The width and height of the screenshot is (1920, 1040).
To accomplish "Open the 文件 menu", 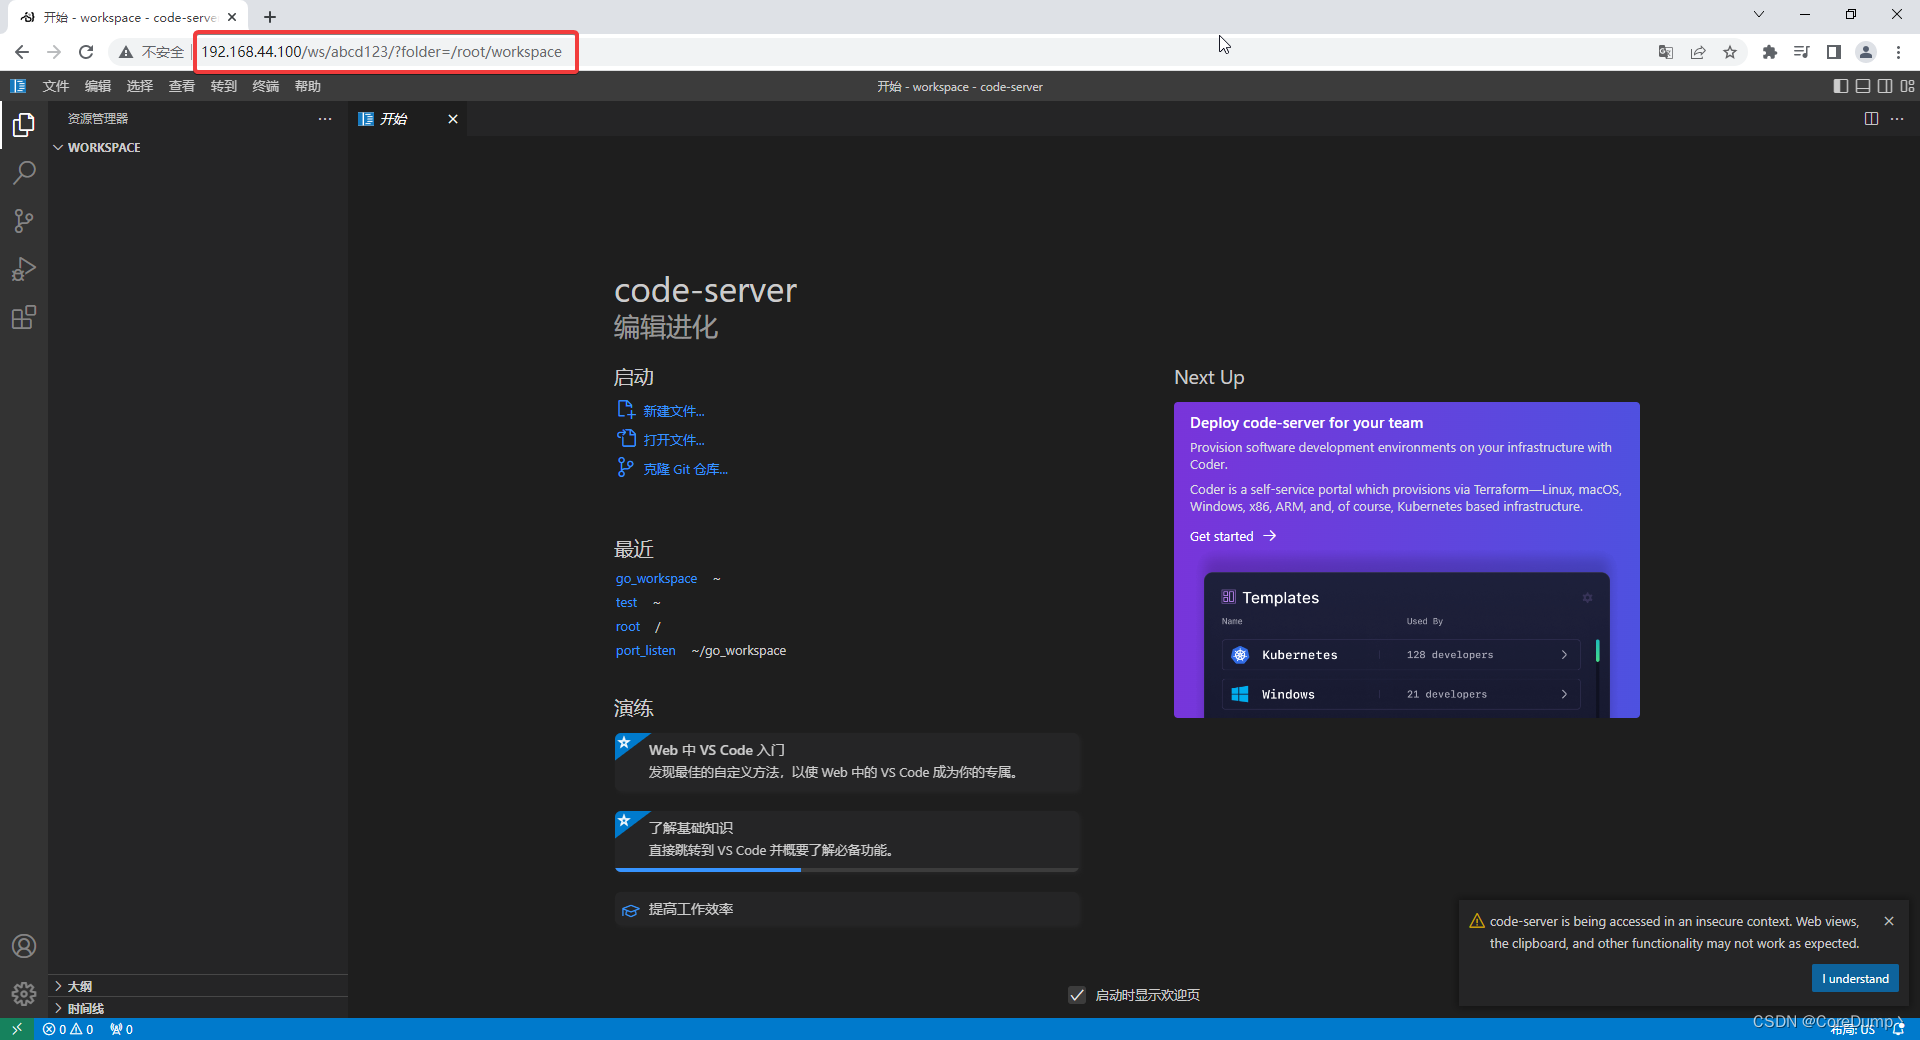I will click(56, 86).
